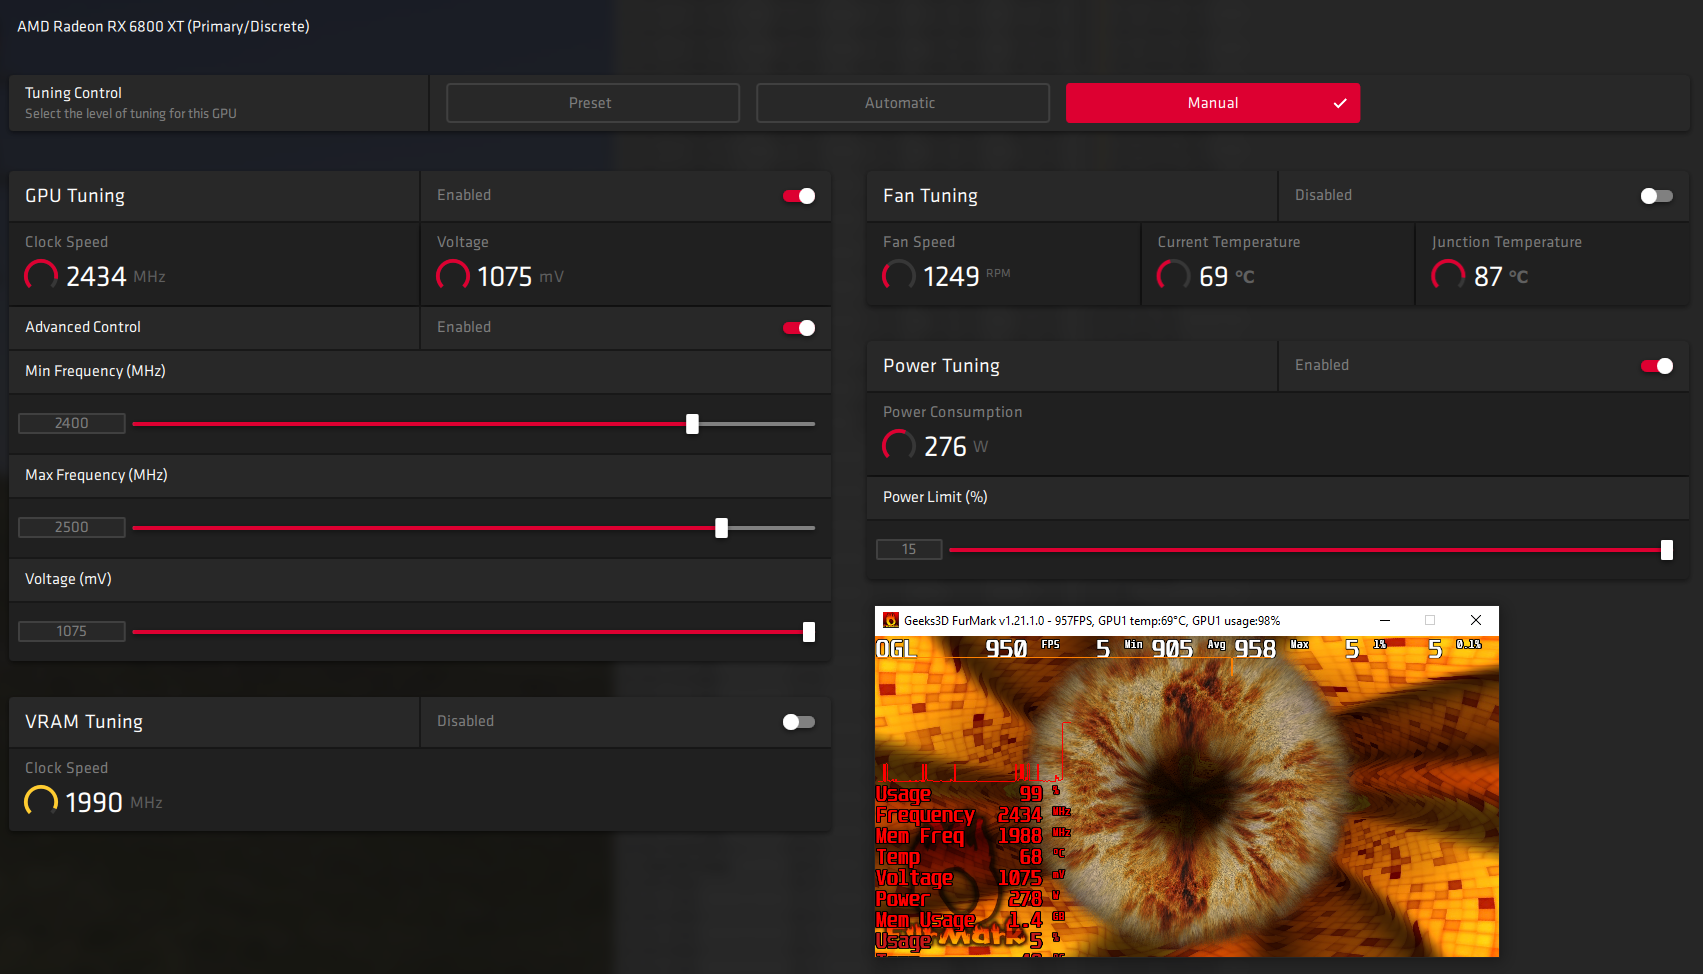Click the Junction Temperature gauge icon
Screen dimensions: 1703x974
tap(1449, 275)
